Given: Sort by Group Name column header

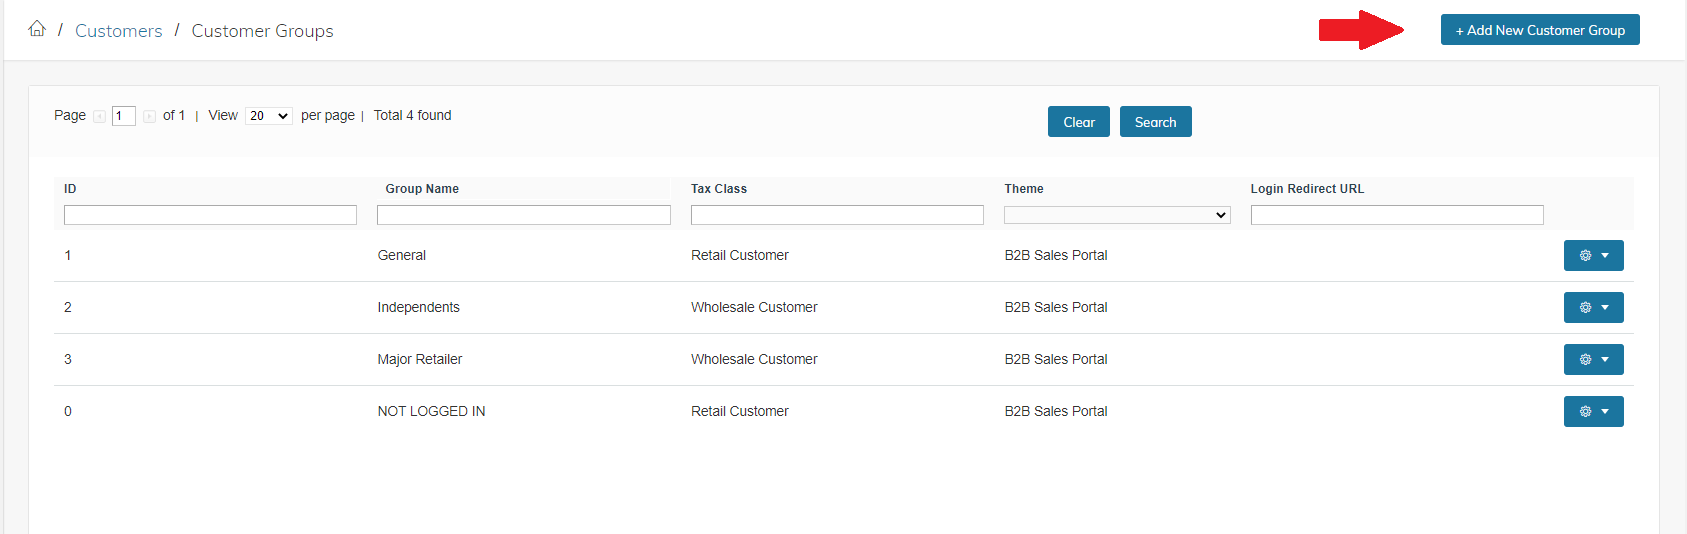Looking at the screenshot, I should pyautogui.click(x=422, y=189).
